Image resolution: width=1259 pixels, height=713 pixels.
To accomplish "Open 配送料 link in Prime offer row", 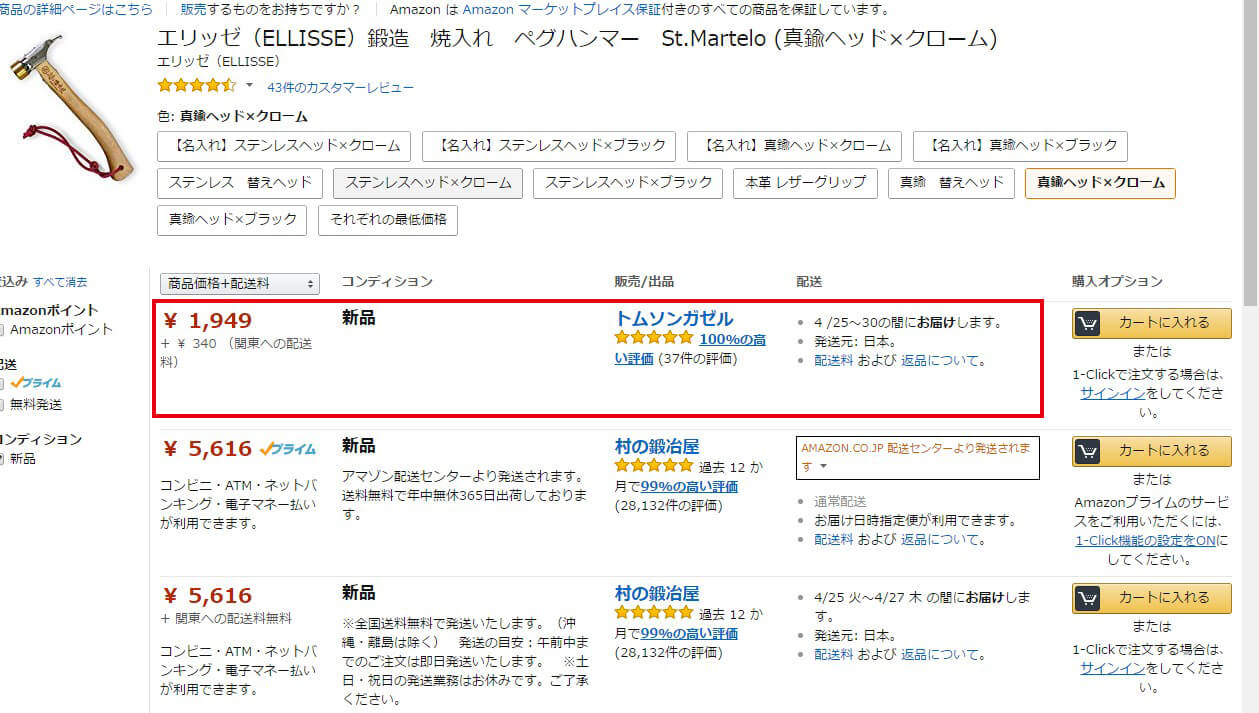I will (x=834, y=539).
